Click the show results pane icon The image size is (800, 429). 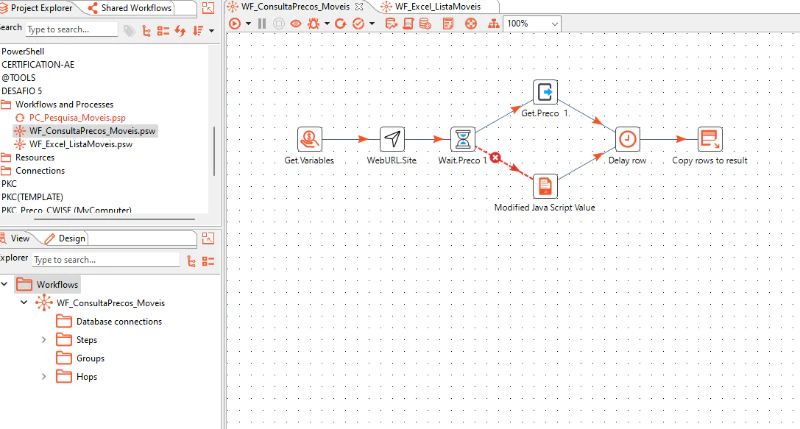[448, 23]
